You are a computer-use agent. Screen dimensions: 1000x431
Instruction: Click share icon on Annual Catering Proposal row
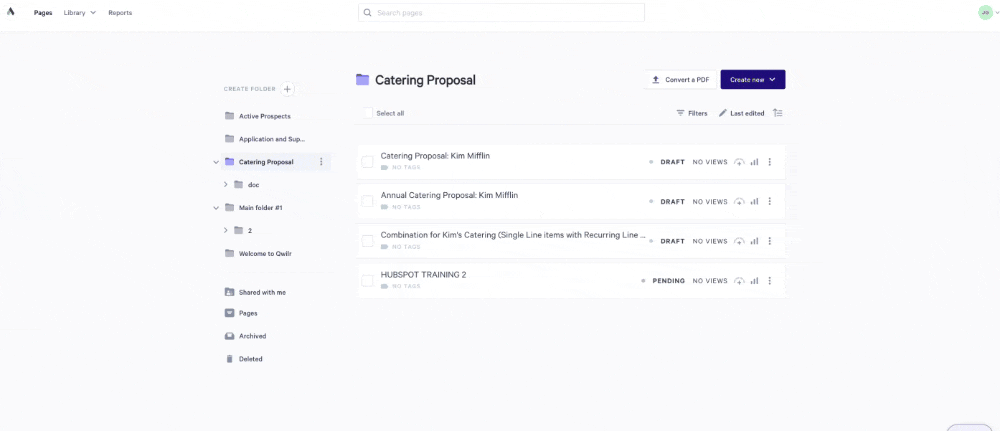click(739, 201)
